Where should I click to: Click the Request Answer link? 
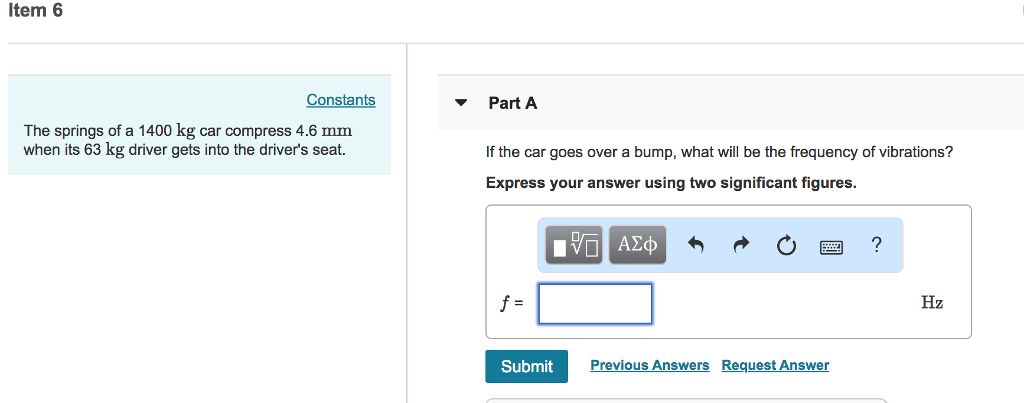point(775,365)
